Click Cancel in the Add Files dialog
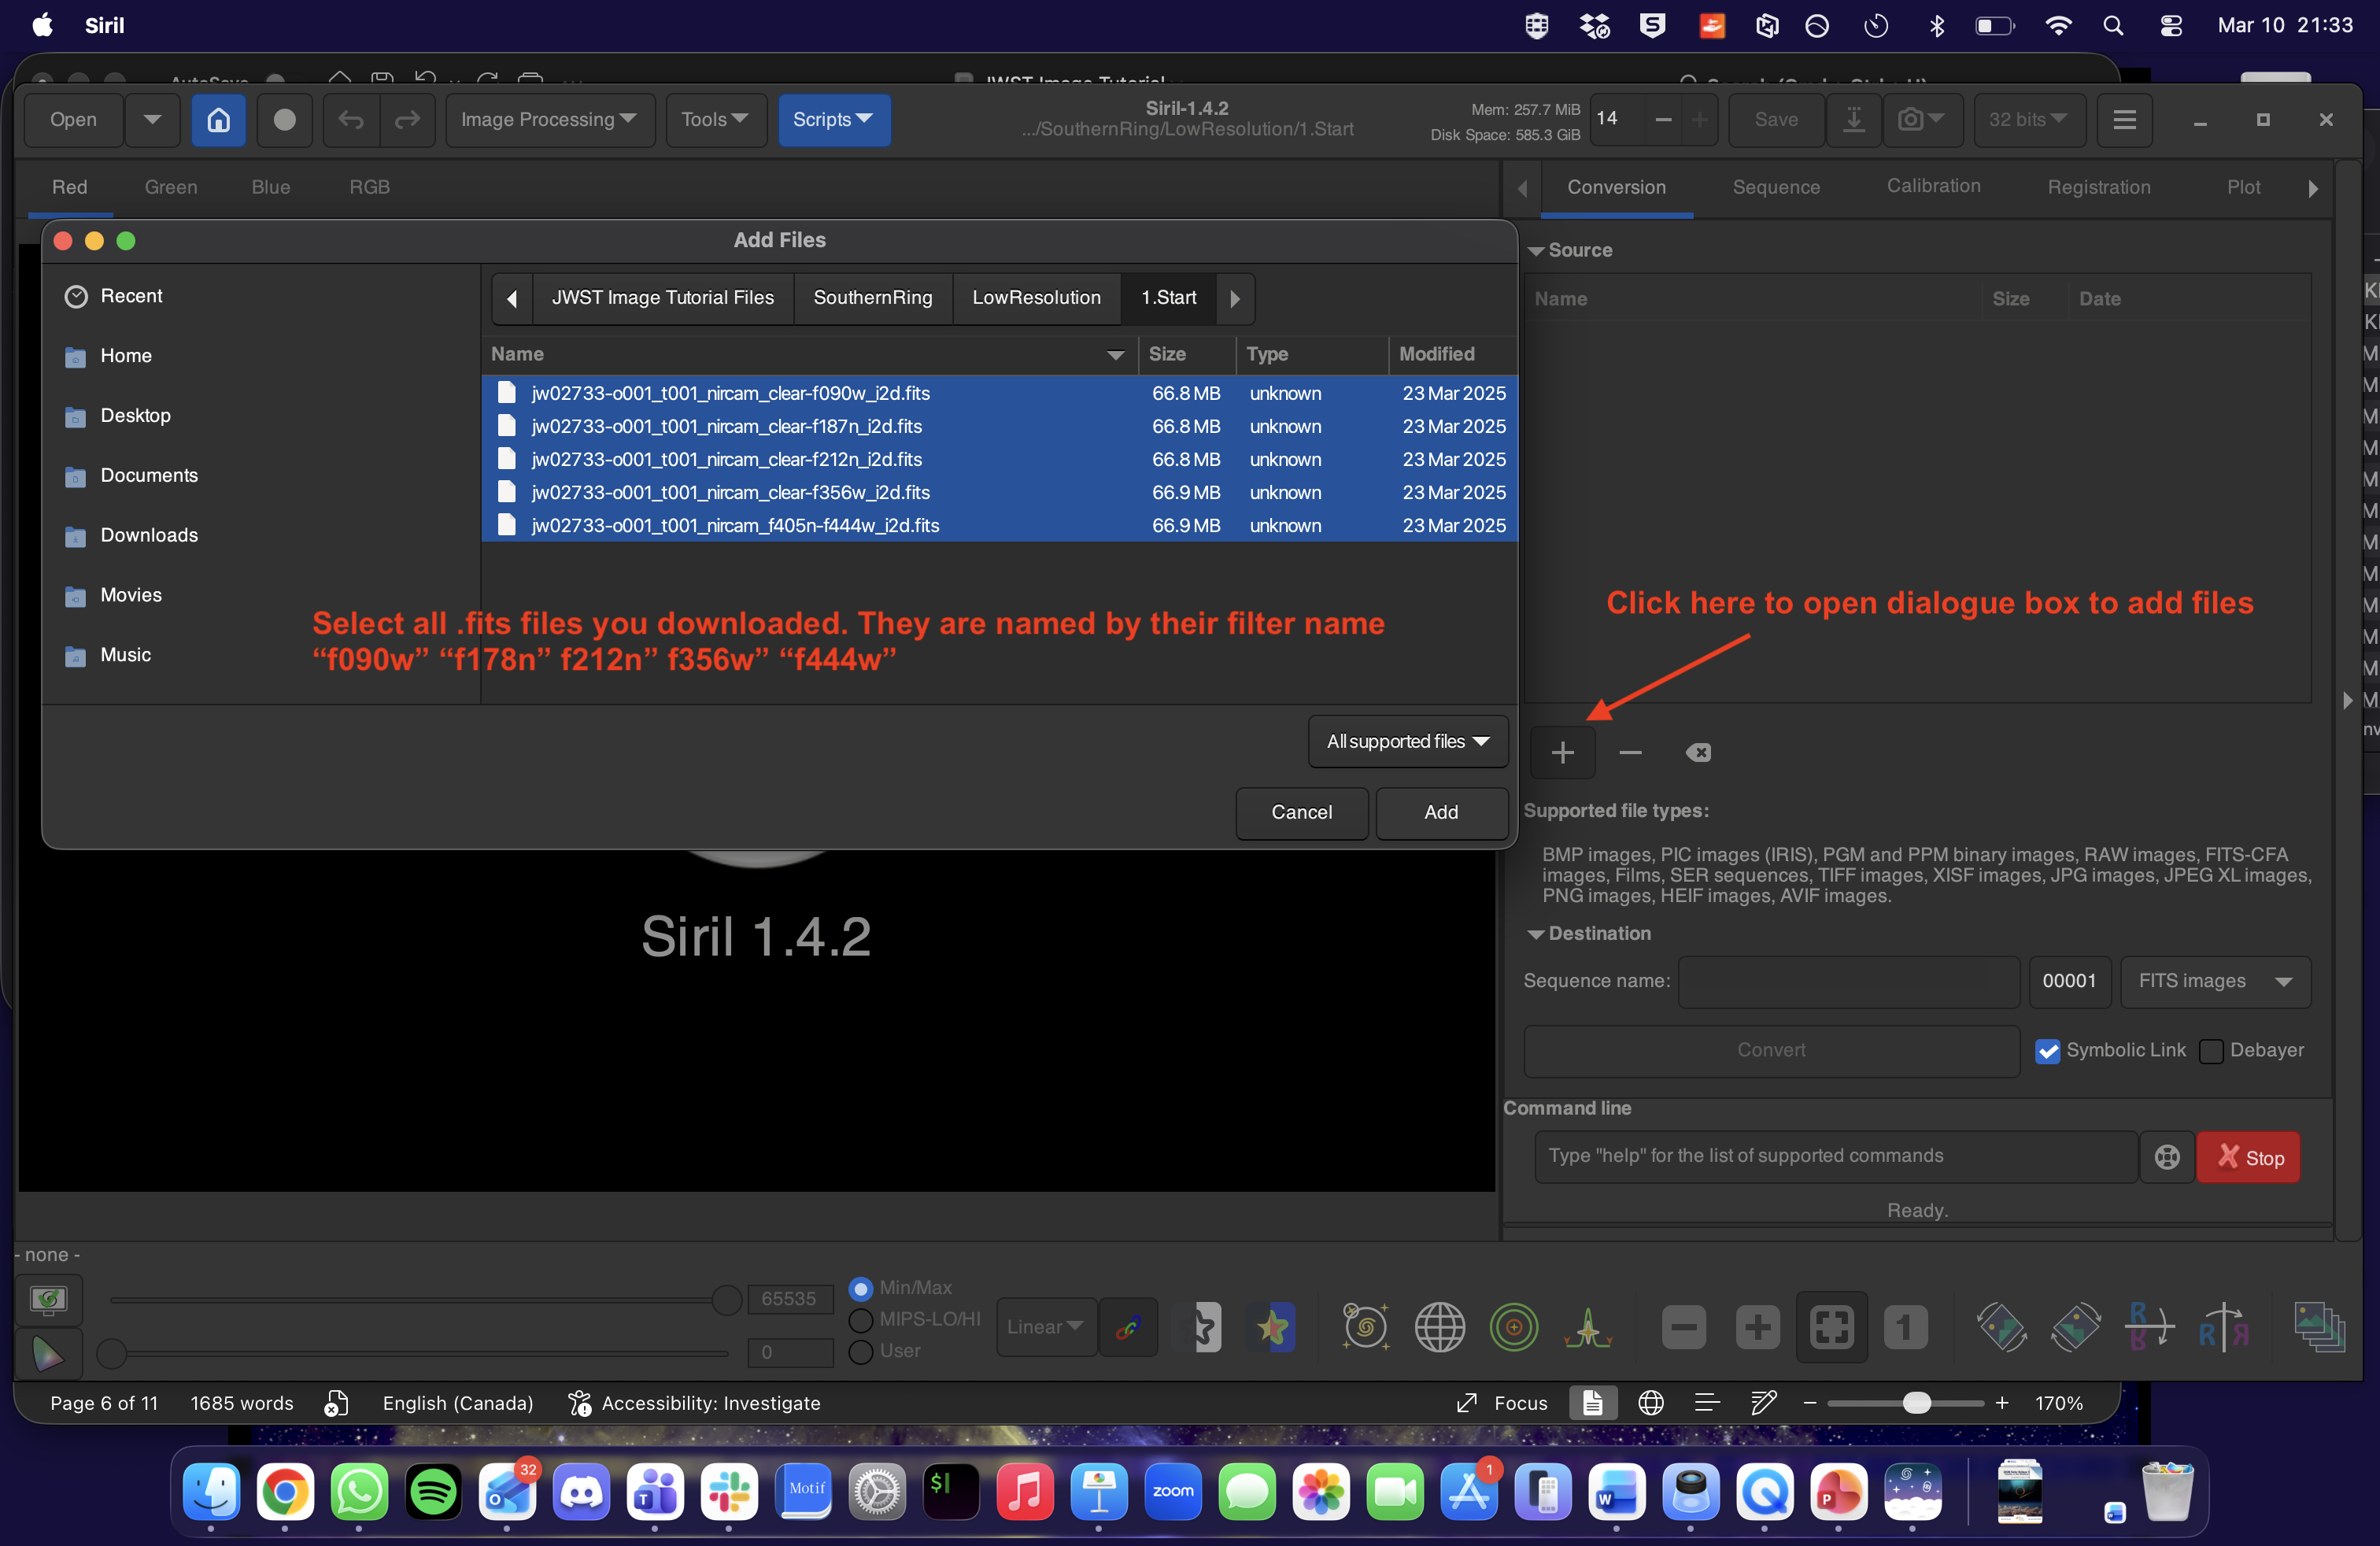The width and height of the screenshot is (2380, 1546). pyautogui.click(x=1301, y=812)
